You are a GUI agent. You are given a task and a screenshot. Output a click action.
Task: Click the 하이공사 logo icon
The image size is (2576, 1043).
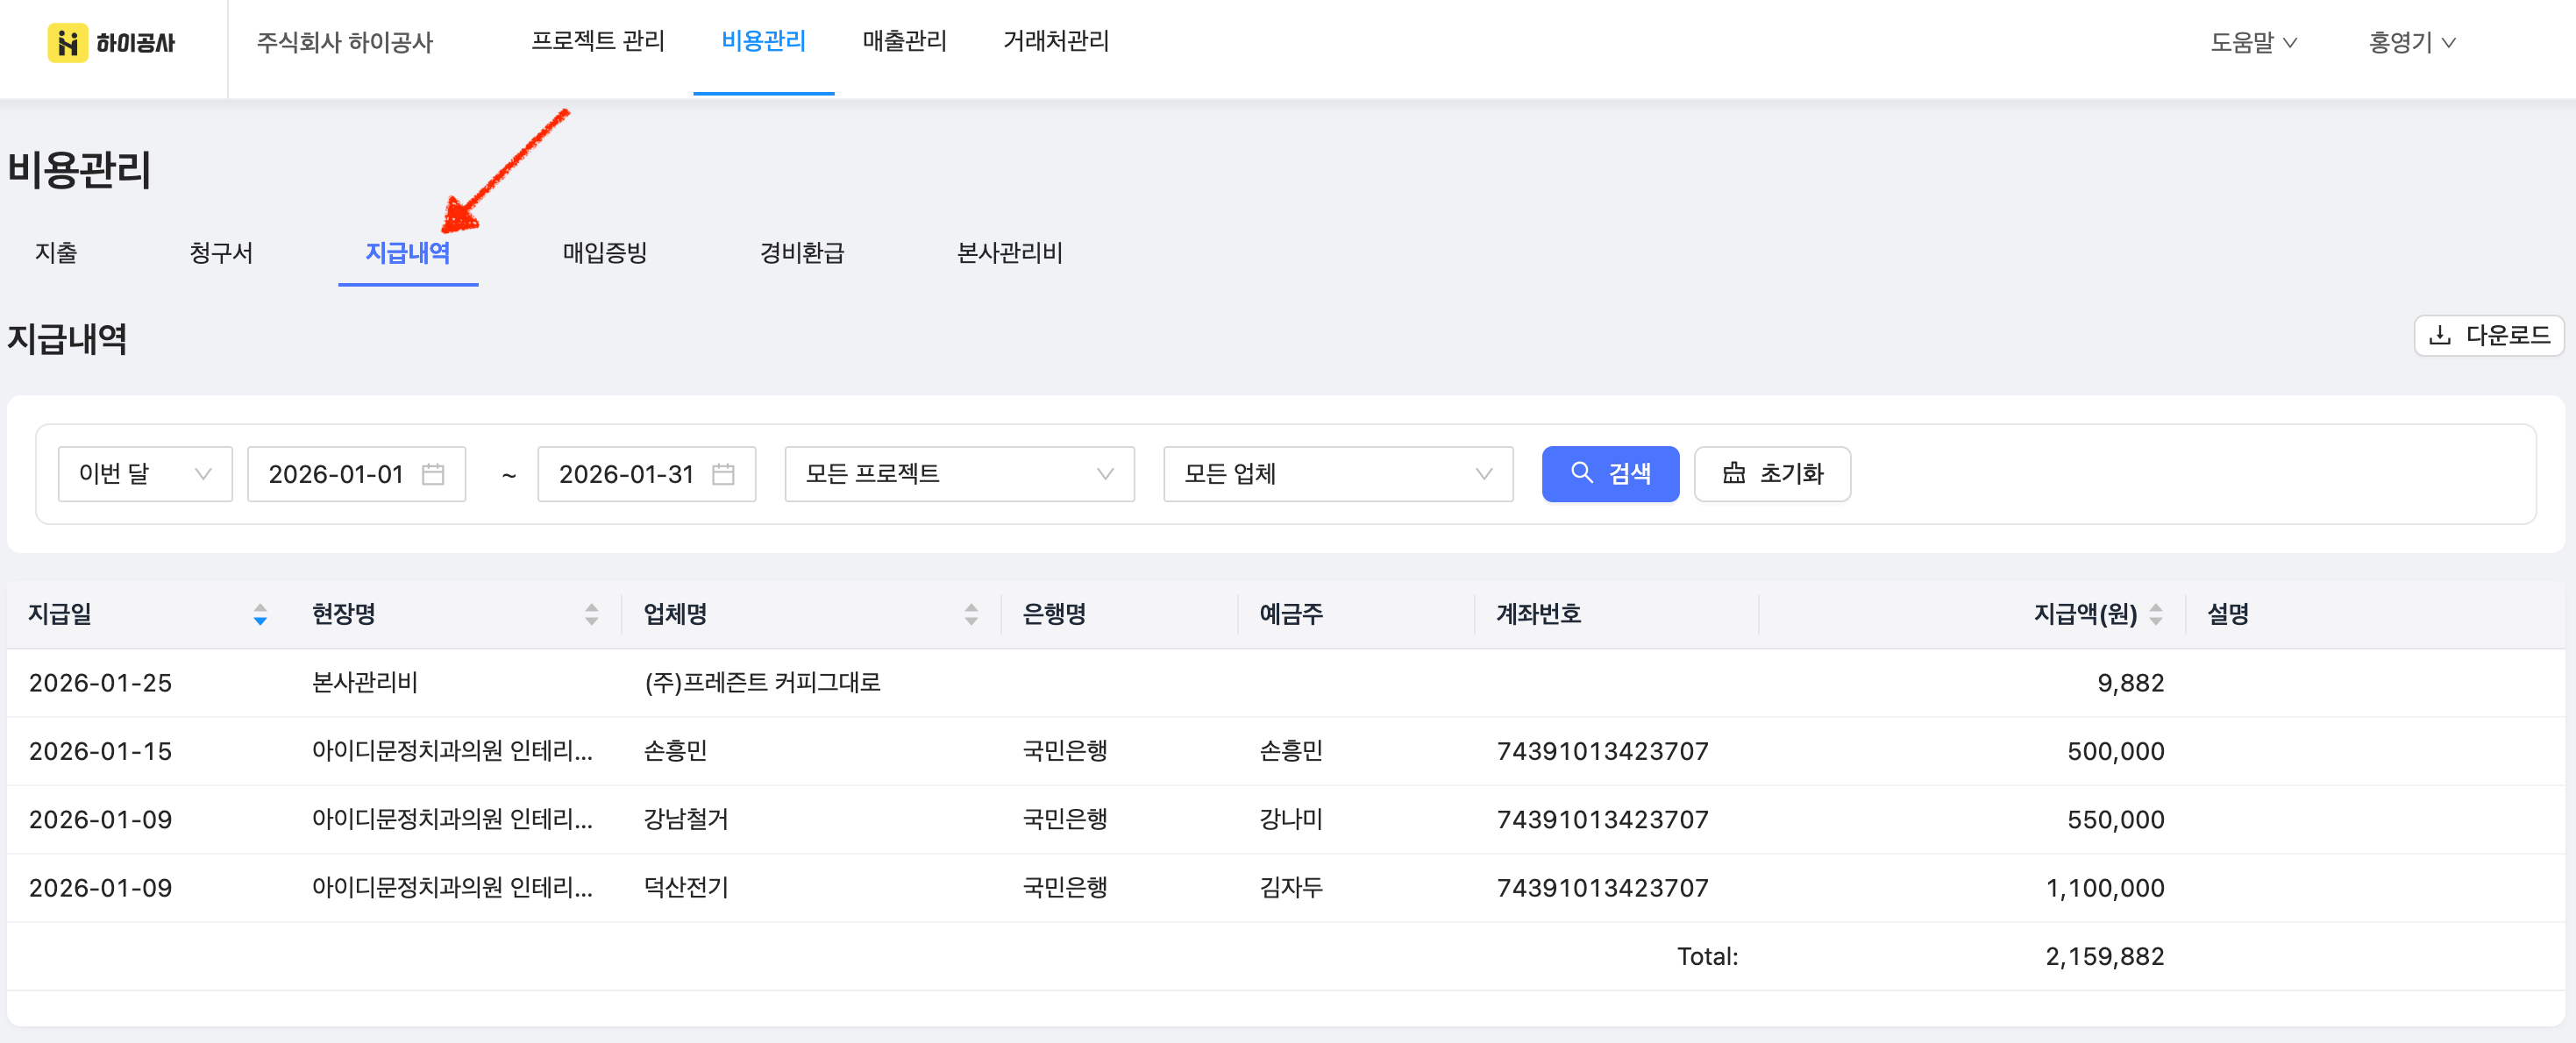tap(67, 42)
